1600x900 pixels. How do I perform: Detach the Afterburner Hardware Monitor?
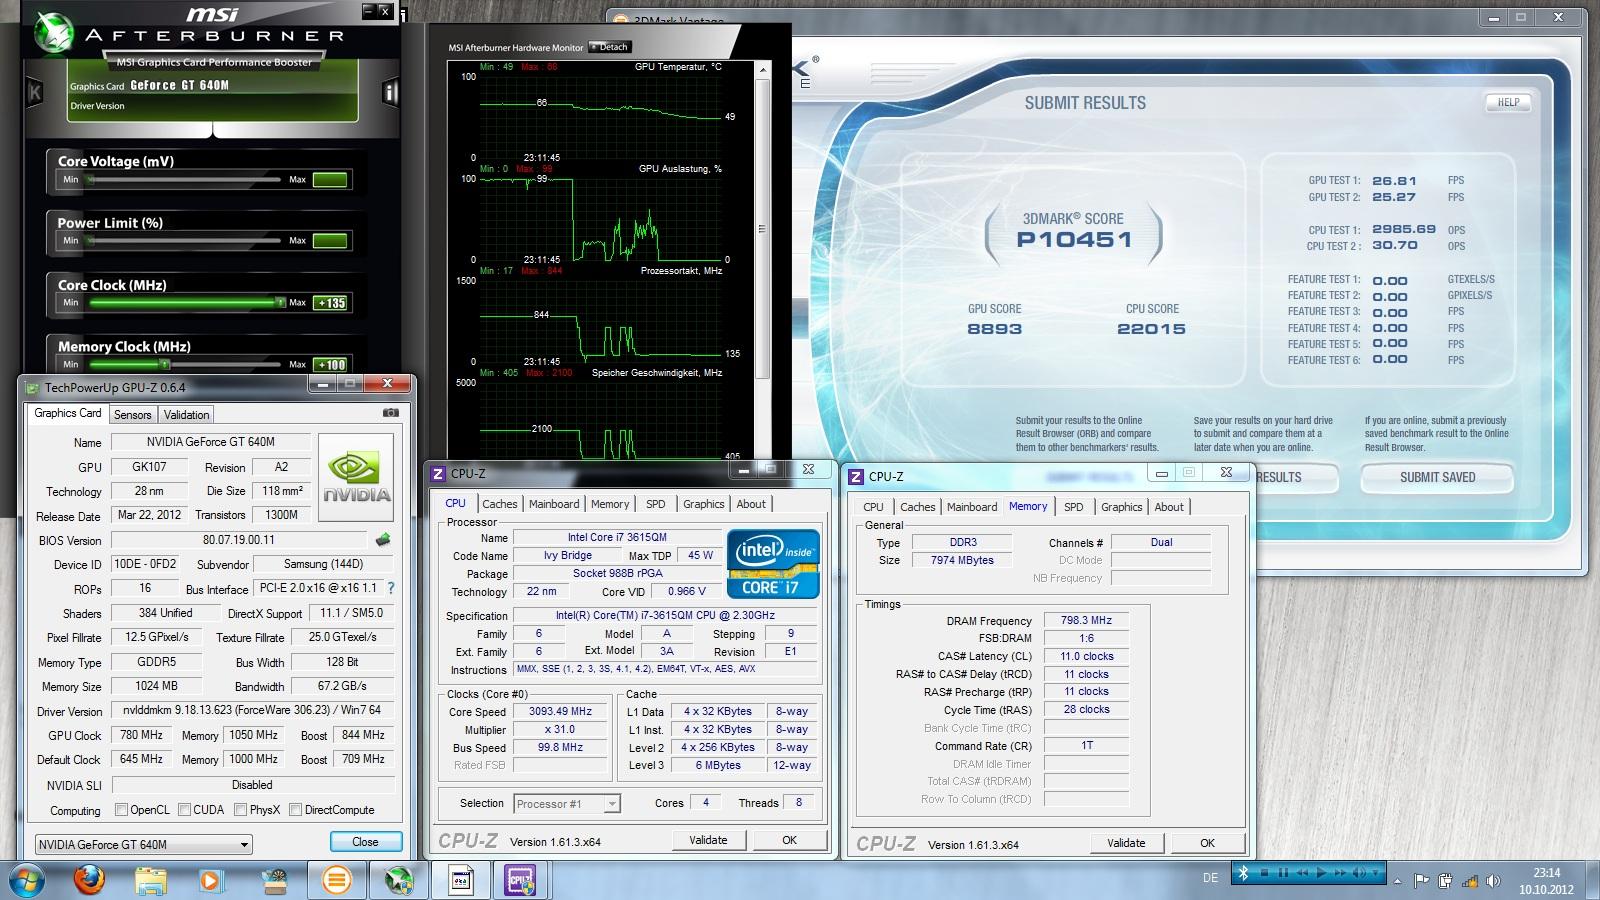(x=610, y=47)
